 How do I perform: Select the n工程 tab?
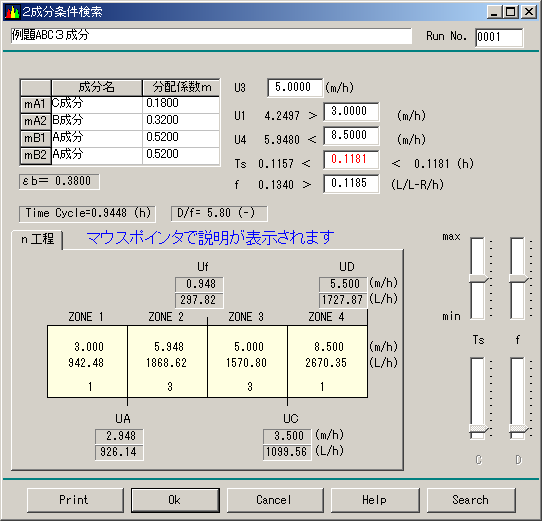pos(37,239)
